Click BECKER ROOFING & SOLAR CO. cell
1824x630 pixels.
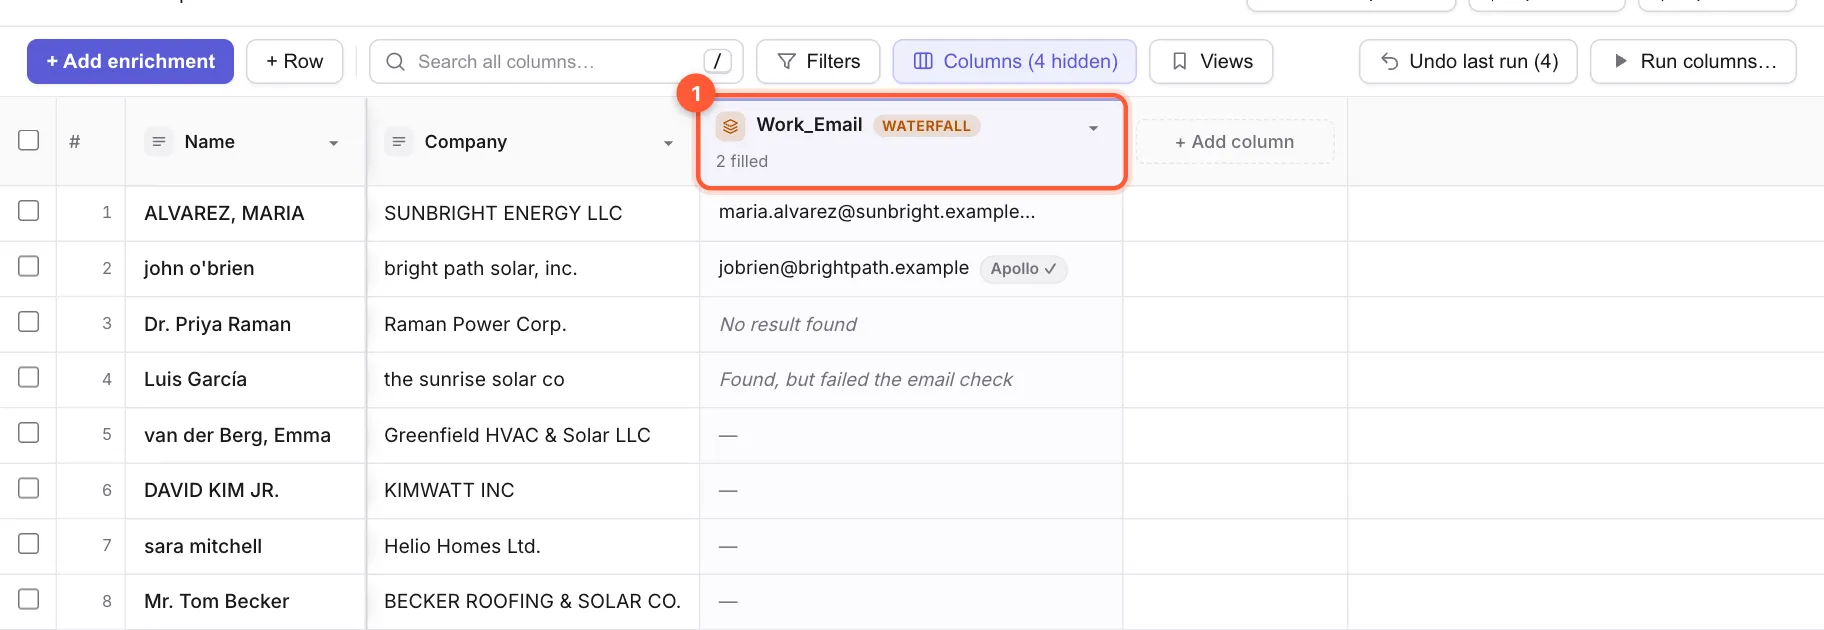(x=533, y=601)
